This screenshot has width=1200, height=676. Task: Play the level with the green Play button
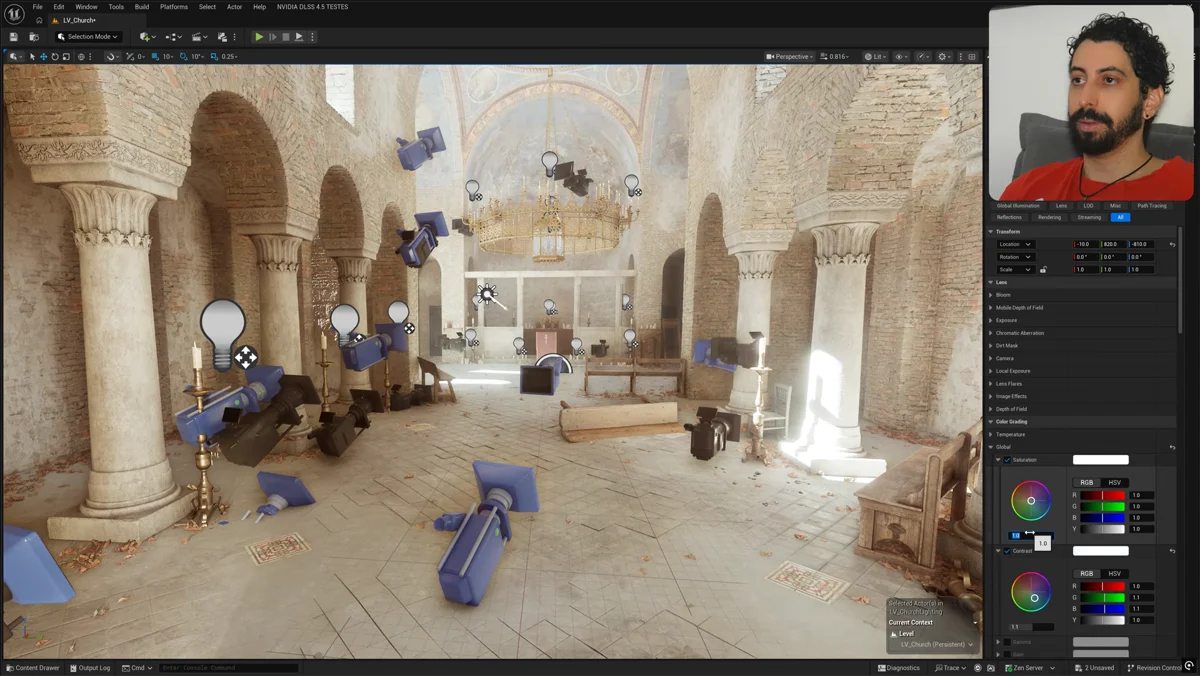[259, 37]
